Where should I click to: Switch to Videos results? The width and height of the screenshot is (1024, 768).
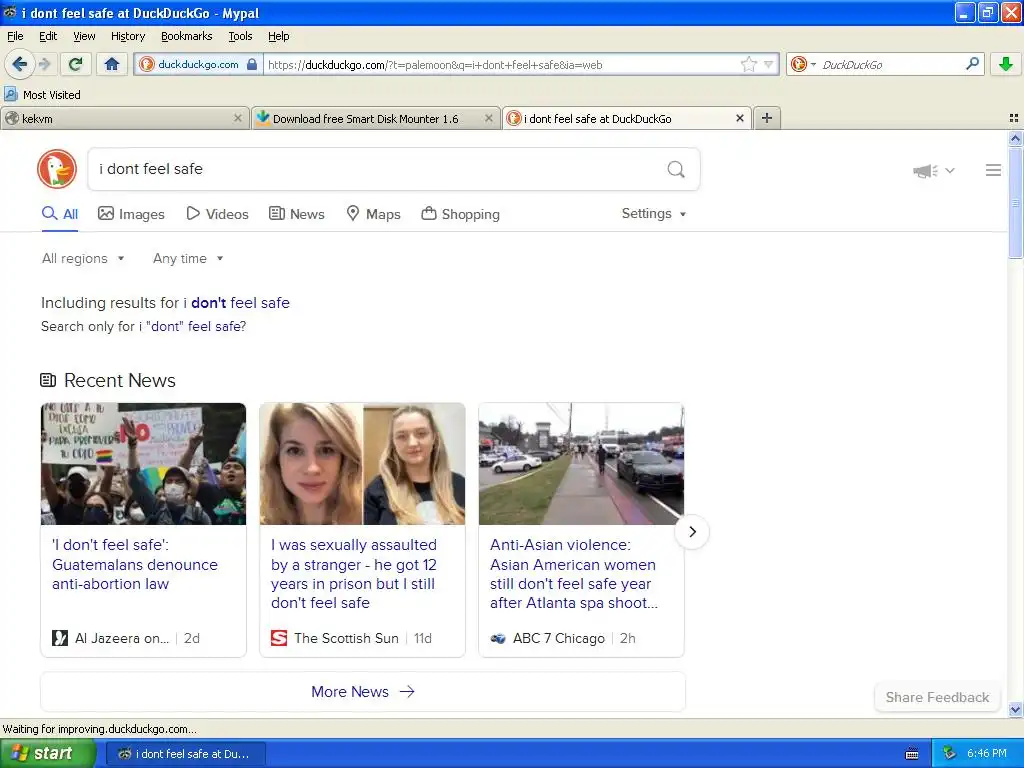point(217,214)
